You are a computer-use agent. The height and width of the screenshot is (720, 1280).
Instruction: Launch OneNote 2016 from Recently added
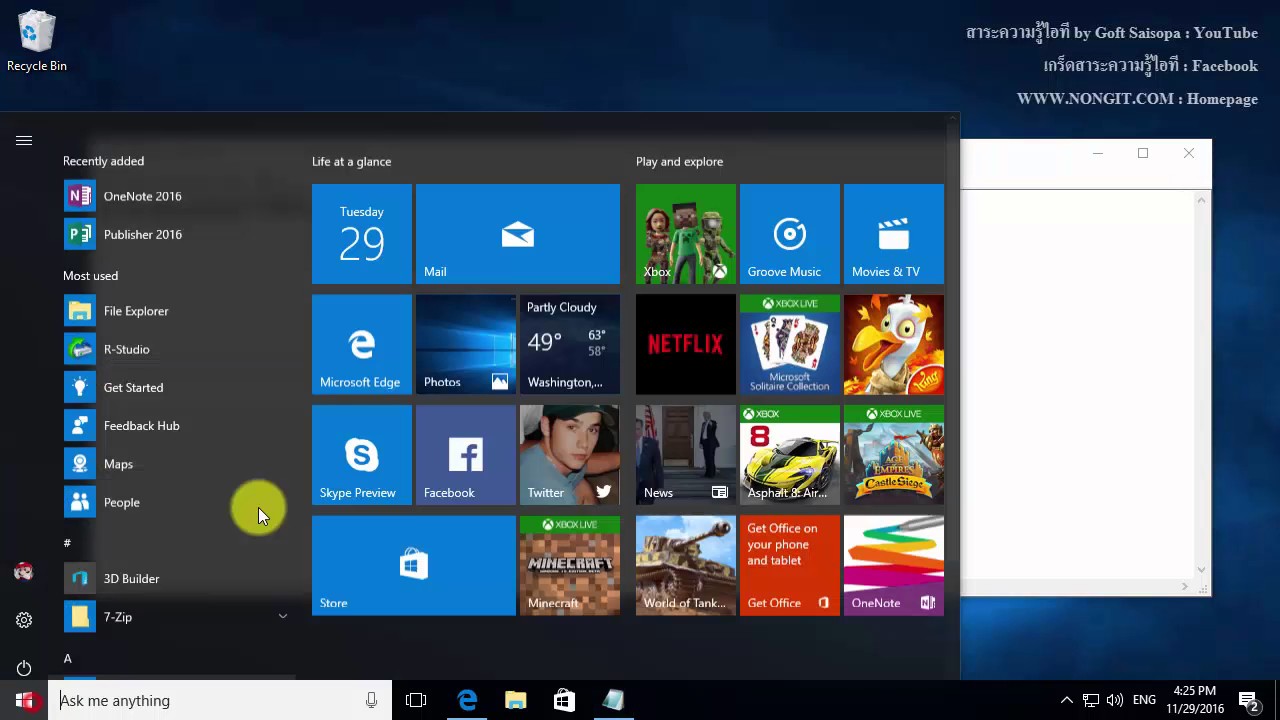179,196
